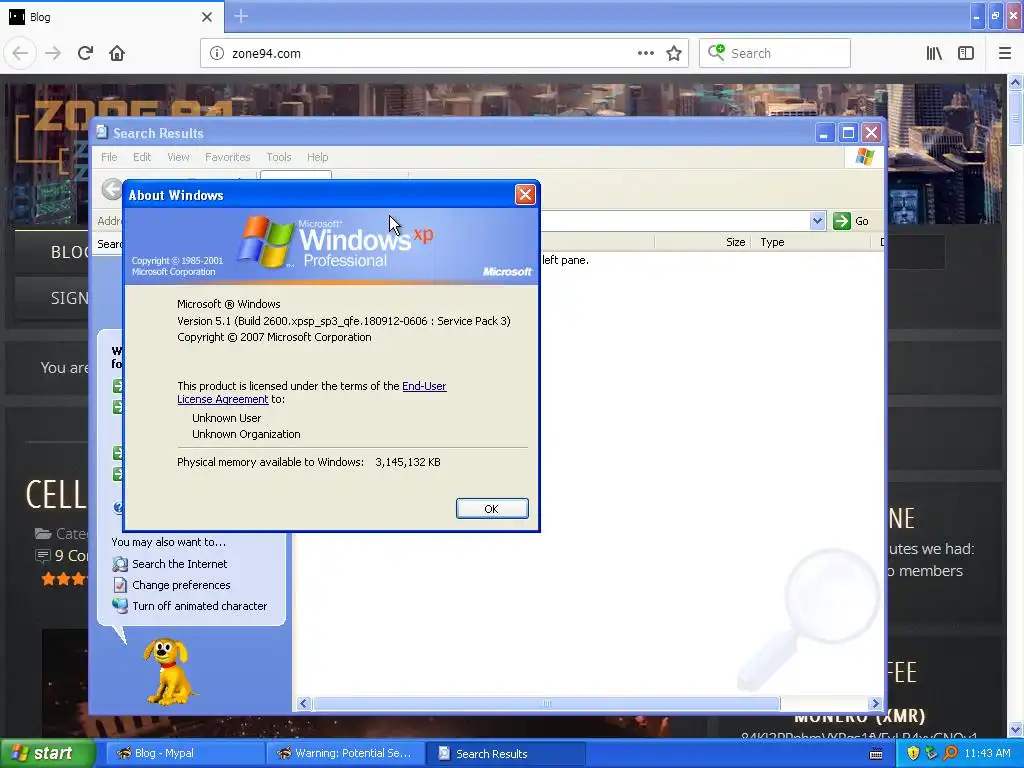Click site information icon in URL bar
The width and height of the screenshot is (1024, 768).
coord(216,54)
